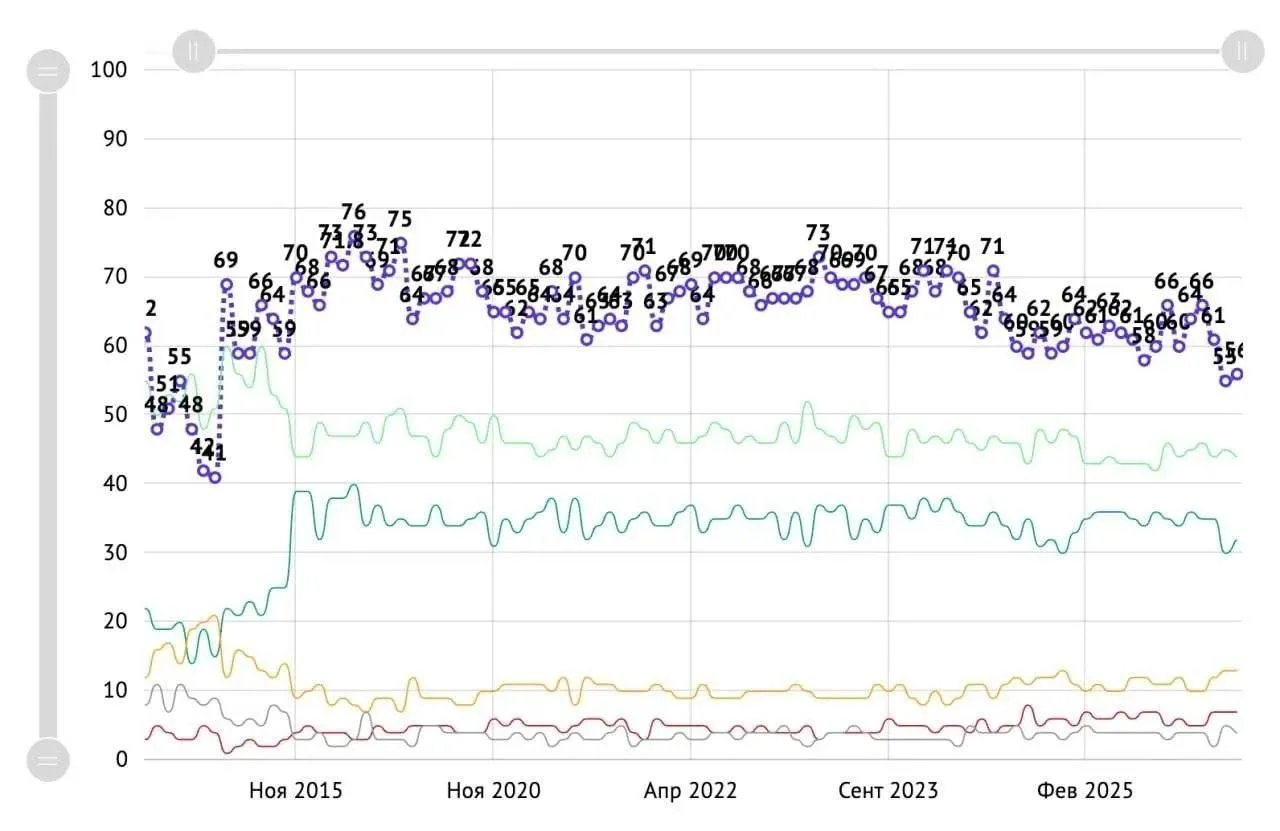Click the top handle of vertical zoom slider
The width and height of the screenshot is (1280, 831).
pos(48,72)
